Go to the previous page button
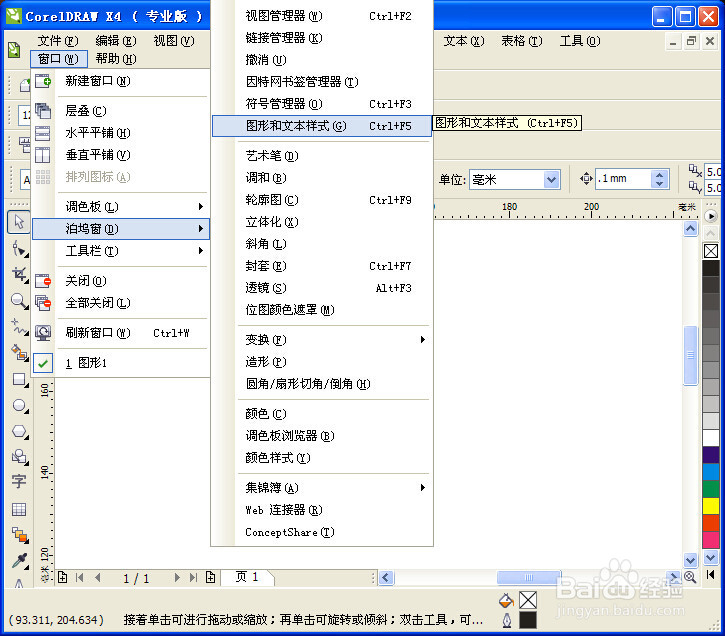 [98, 577]
